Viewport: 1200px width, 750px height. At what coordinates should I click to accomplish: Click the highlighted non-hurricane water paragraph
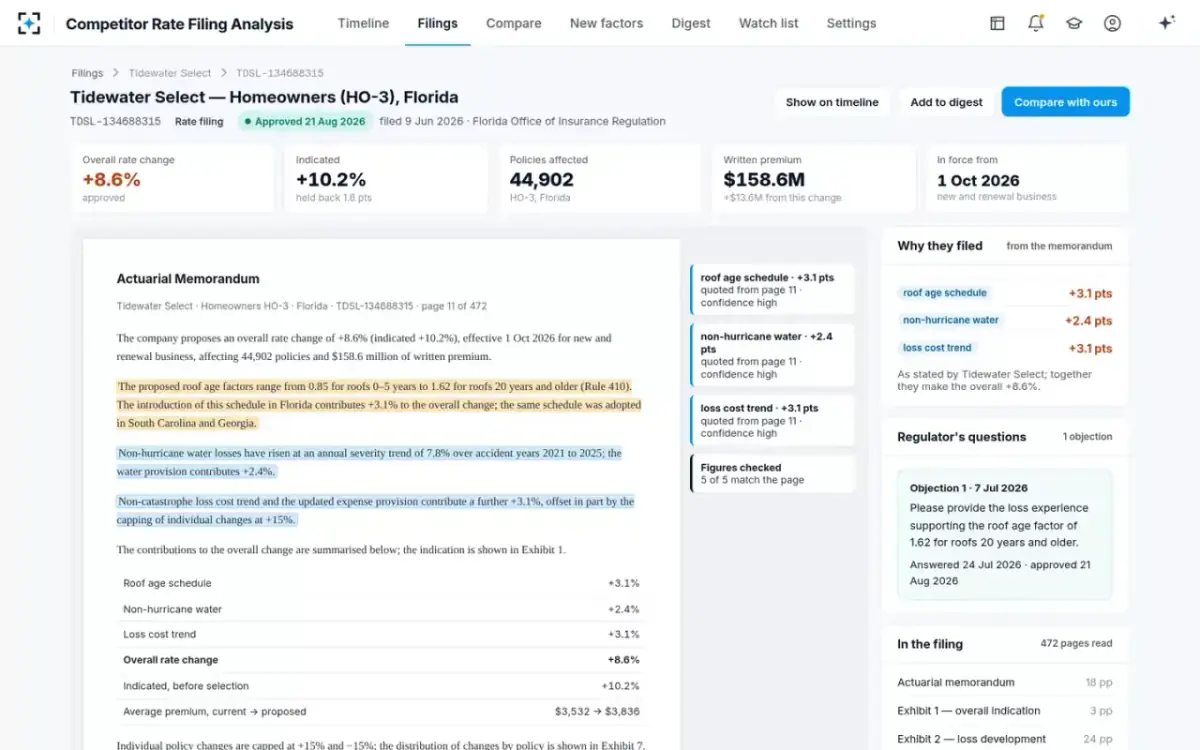point(369,462)
